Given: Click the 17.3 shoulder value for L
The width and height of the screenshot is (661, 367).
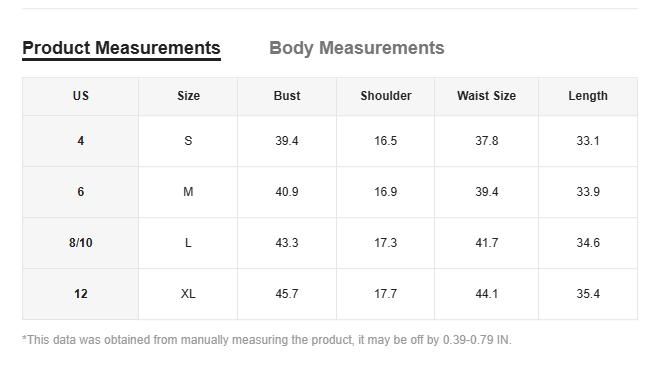Looking at the screenshot, I should point(385,243).
